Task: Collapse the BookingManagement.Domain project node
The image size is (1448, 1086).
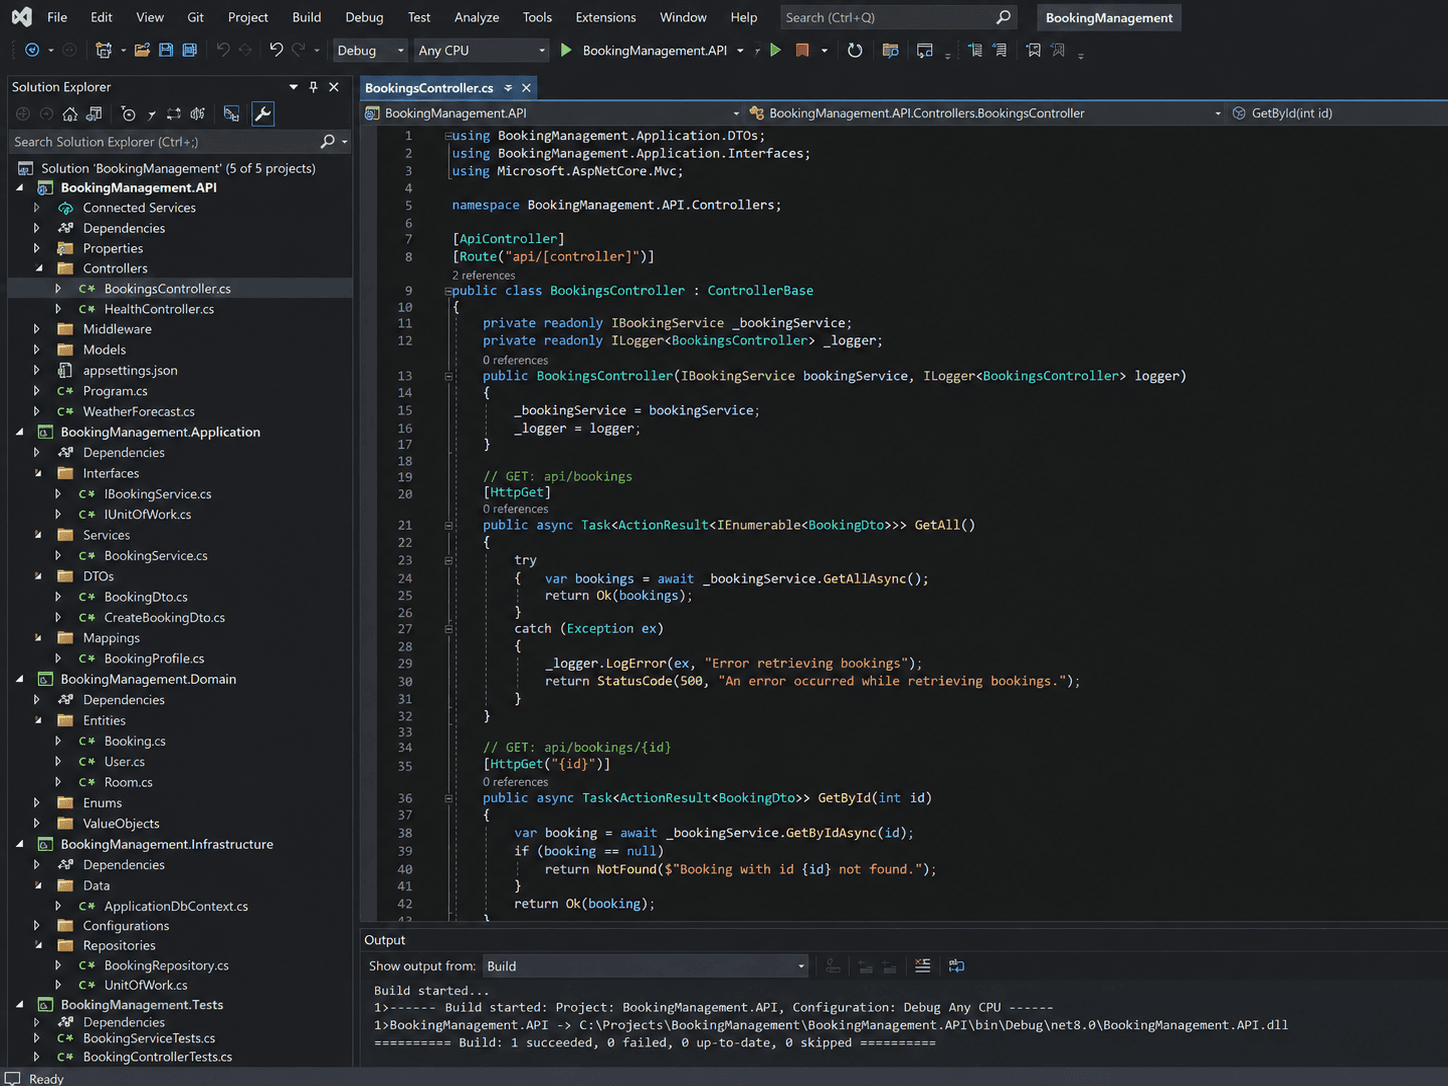Action: click(20, 679)
